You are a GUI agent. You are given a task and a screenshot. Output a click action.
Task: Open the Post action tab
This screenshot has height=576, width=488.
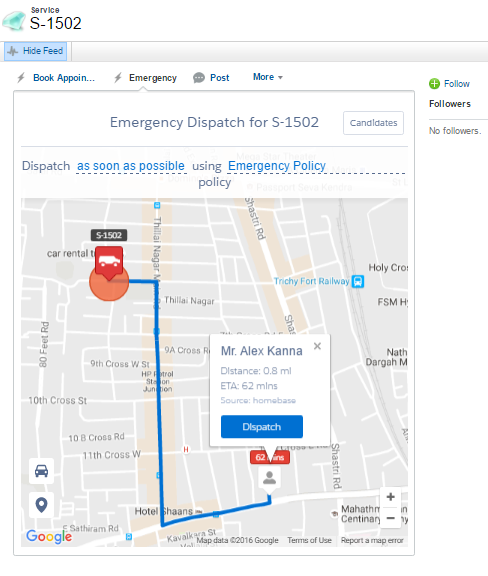click(x=219, y=78)
